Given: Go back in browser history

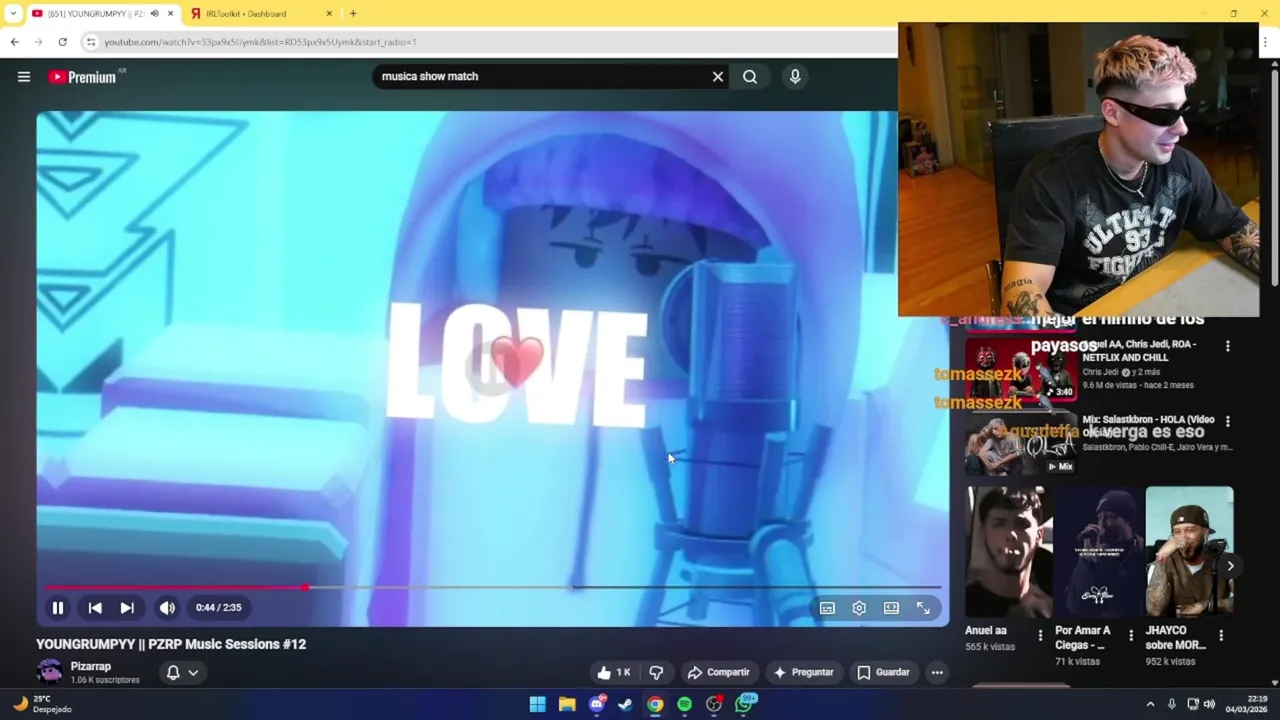Looking at the screenshot, I should click(14, 42).
